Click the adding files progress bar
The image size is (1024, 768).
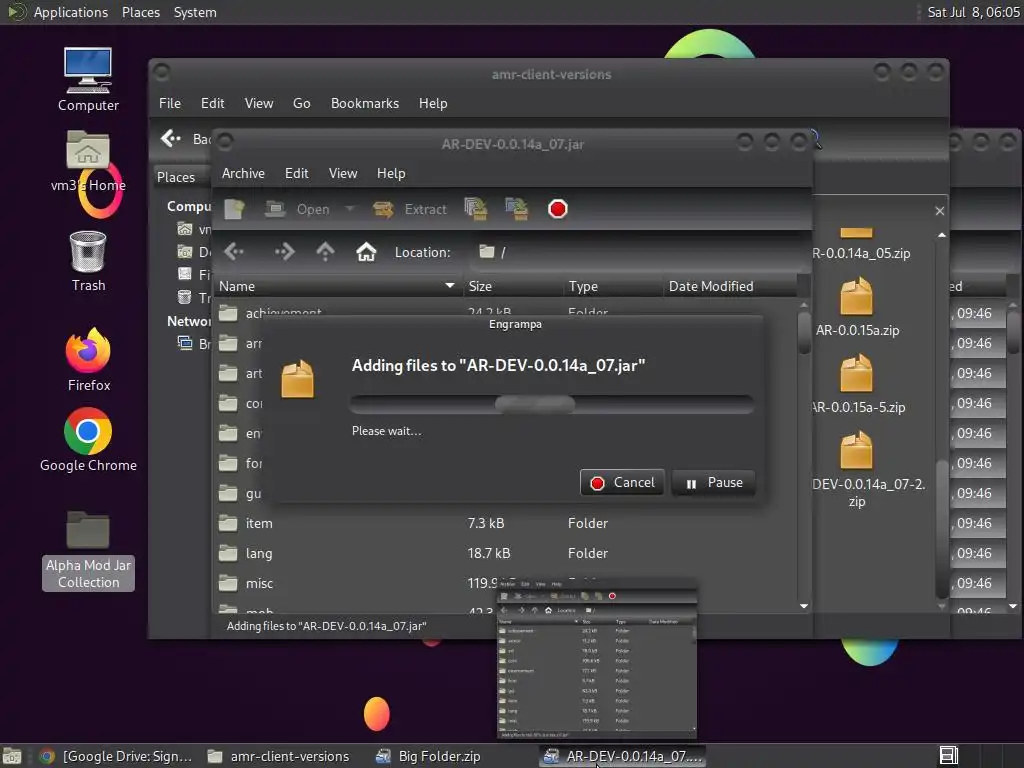(x=552, y=404)
